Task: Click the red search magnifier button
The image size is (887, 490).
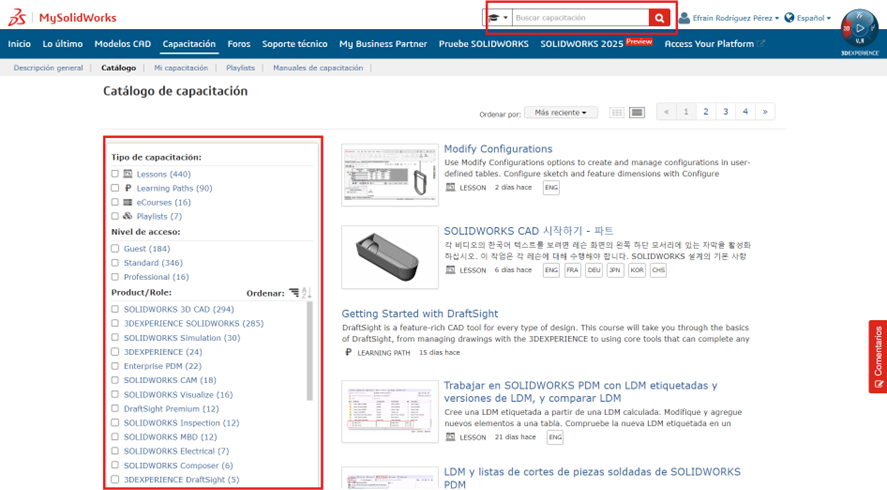Action: point(659,18)
